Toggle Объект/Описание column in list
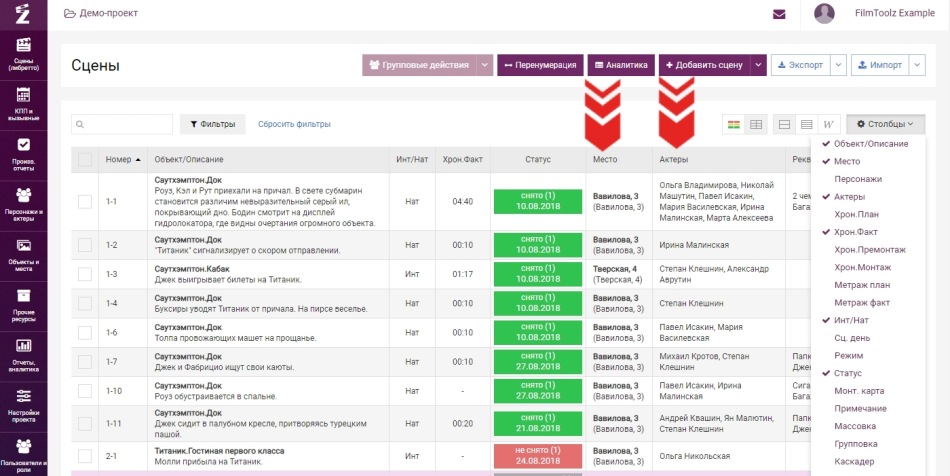 [871, 144]
